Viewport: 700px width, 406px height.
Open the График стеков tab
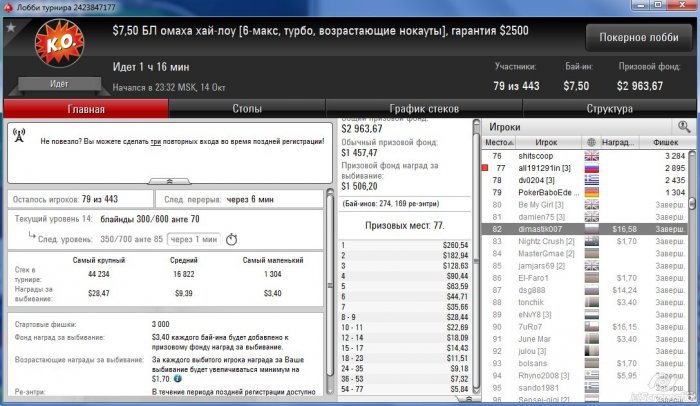coord(424,109)
